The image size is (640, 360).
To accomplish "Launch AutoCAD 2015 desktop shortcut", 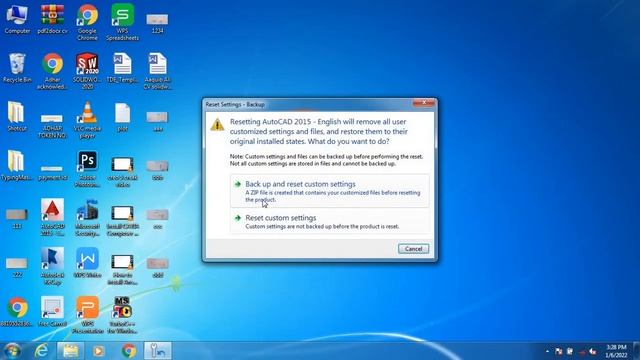I will [52, 218].
